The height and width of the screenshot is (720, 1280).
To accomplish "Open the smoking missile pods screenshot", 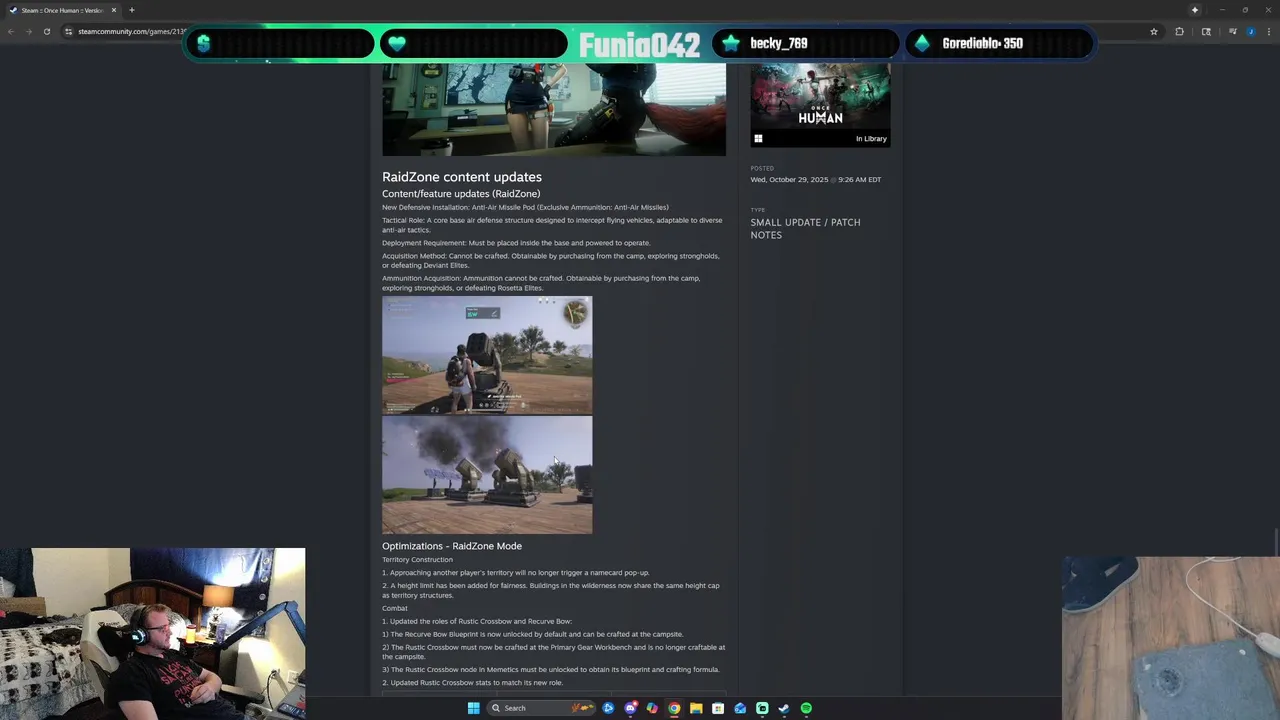I will point(487,475).
